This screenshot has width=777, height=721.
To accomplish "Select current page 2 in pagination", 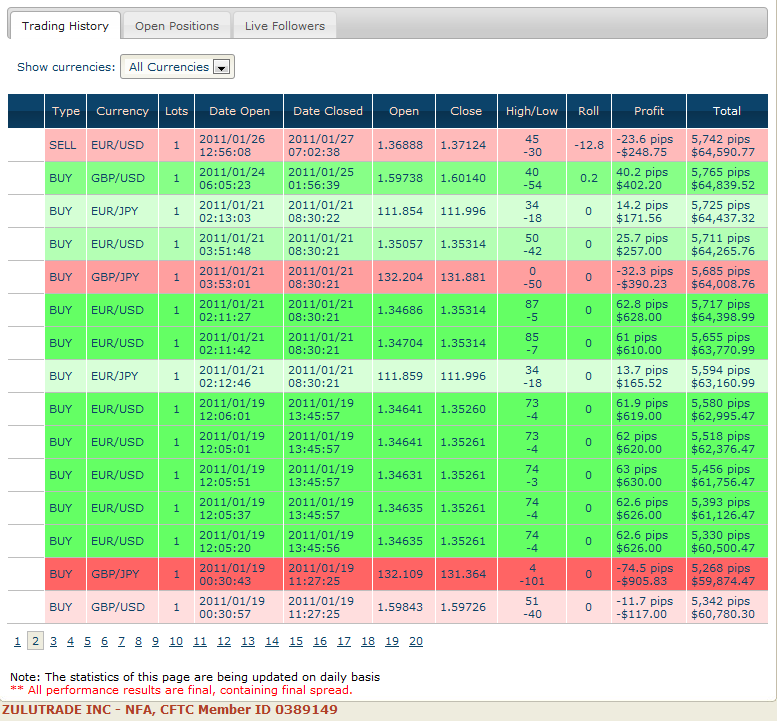I will pyautogui.click(x=35, y=641).
